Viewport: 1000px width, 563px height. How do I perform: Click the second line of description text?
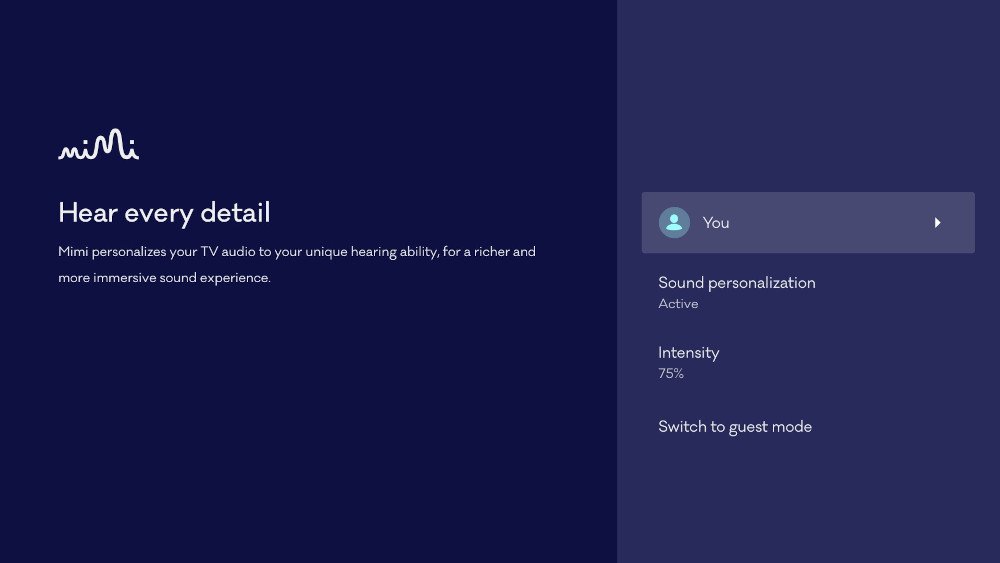164,278
